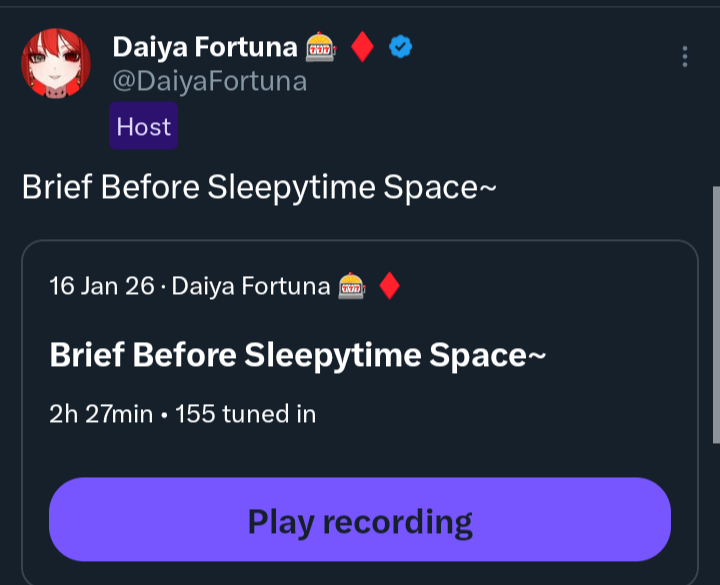Click the vertical scrollbar thumb

pyautogui.click(x=715, y=310)
